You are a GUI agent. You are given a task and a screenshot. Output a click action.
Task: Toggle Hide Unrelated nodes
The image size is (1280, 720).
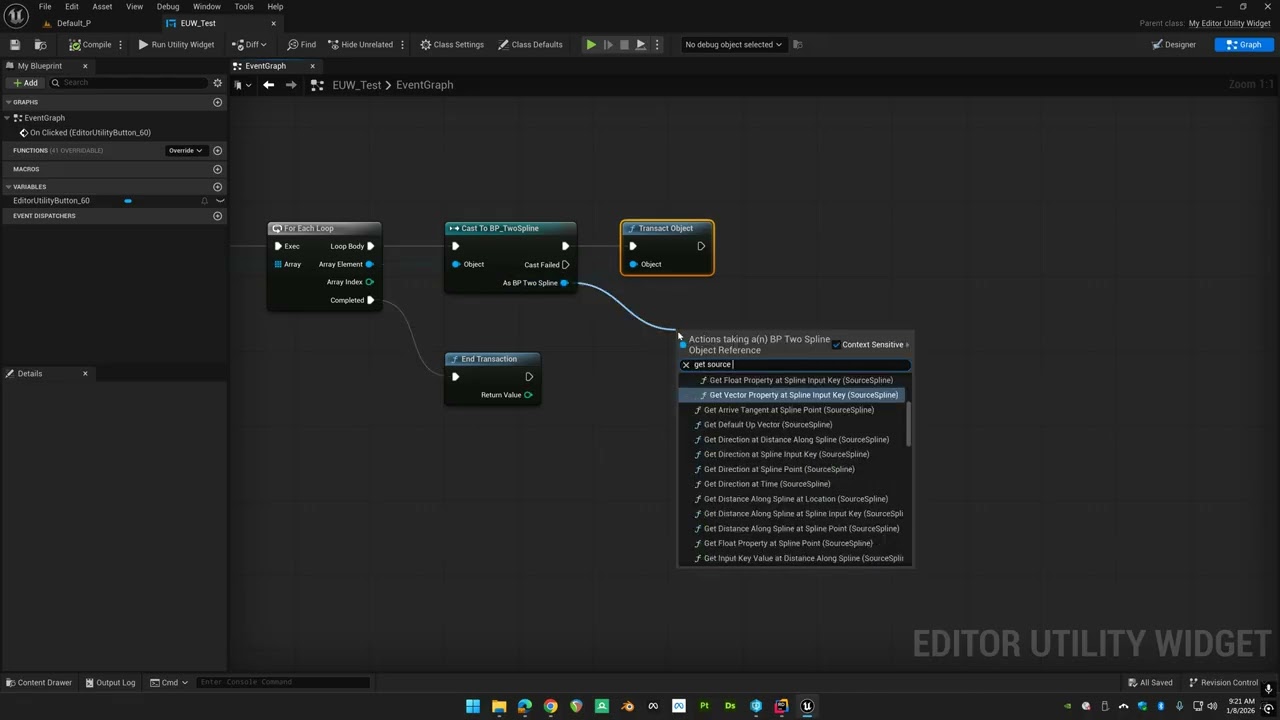click(360, 44)
